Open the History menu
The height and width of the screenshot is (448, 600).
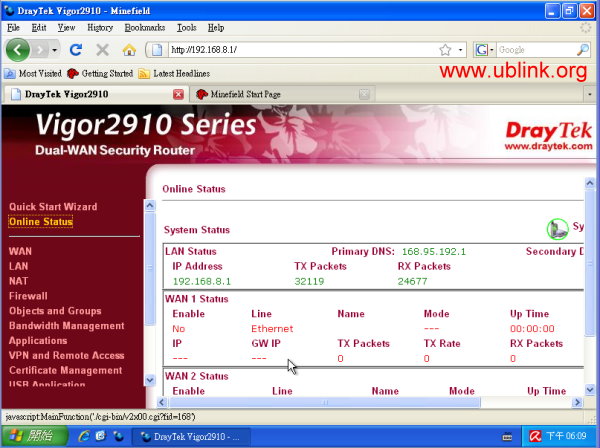click(100, 28)
